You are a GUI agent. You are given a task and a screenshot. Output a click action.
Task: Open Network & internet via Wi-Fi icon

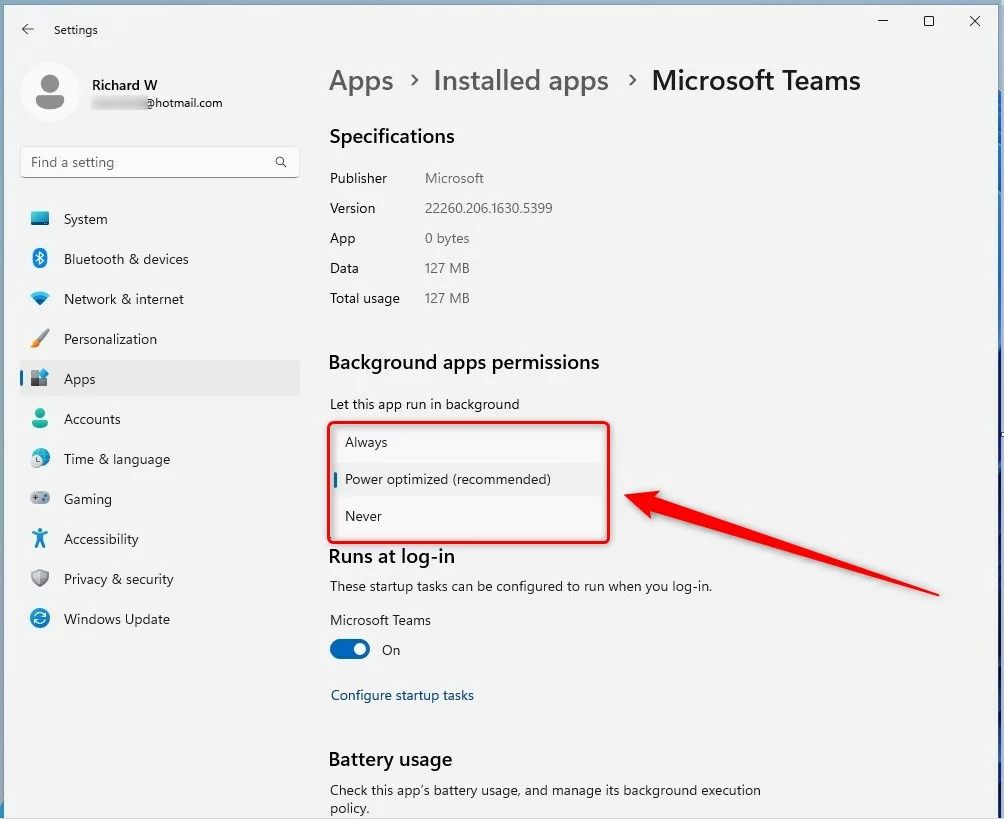click(x=40, y=299)
